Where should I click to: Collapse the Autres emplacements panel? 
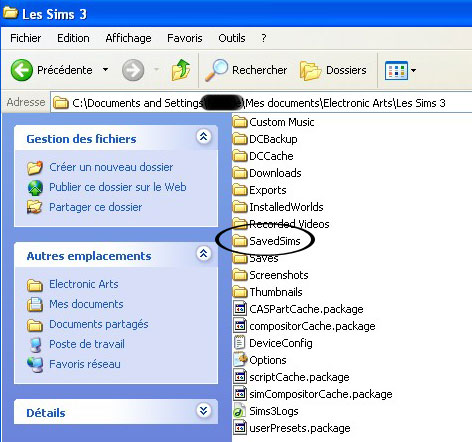click(x=204, y=254)
